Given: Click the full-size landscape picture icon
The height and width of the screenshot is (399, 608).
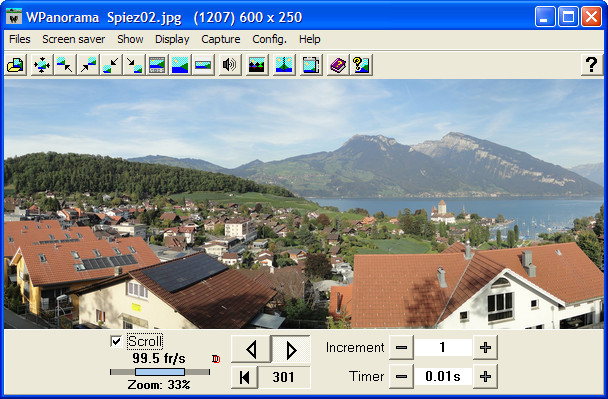Looking at the screenshot, I should (x=180, y=65).
